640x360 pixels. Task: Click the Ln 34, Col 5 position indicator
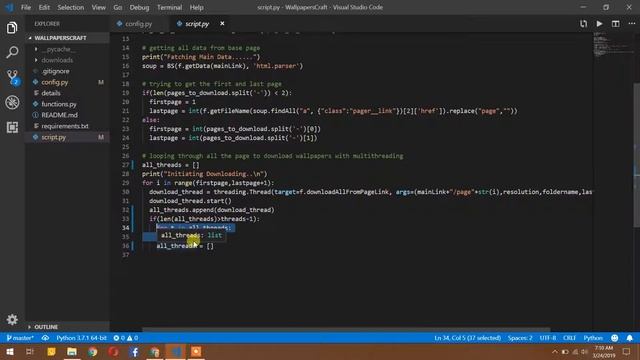467,338
